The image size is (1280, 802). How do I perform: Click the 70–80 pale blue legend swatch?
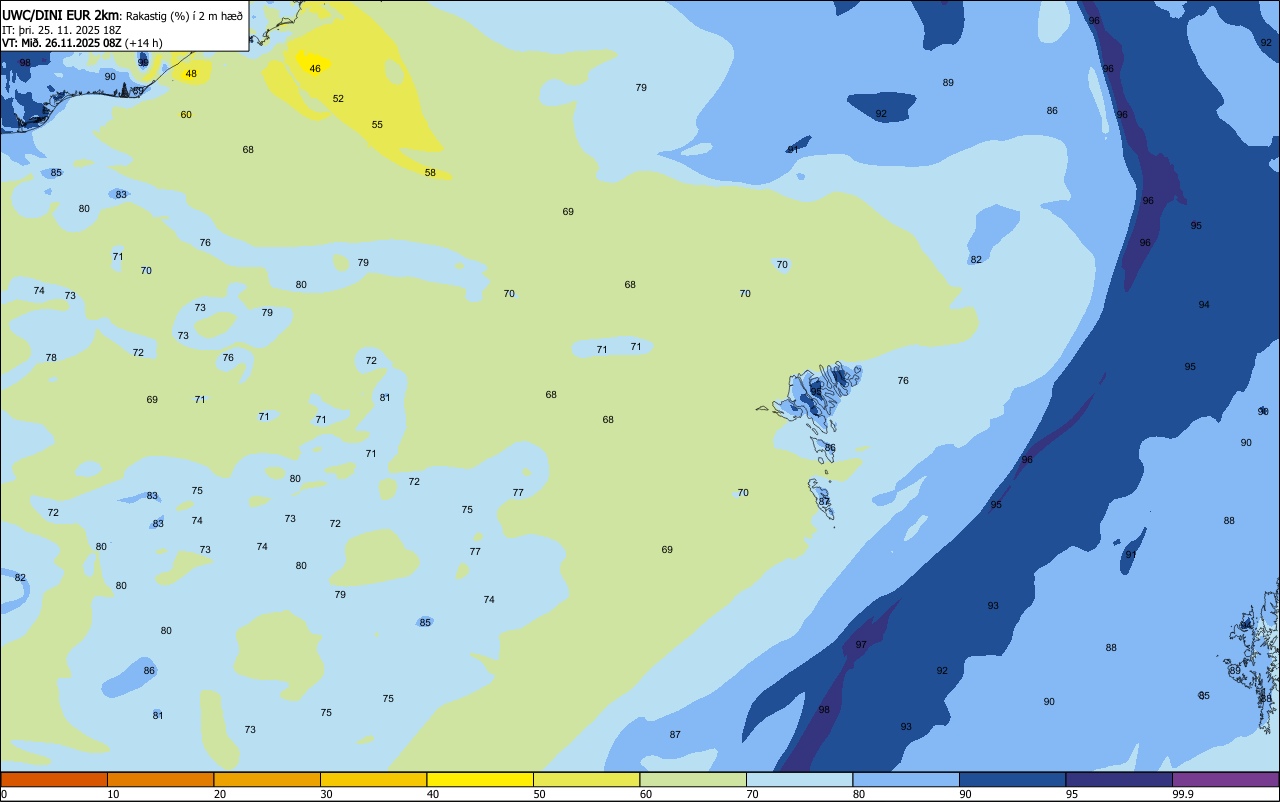[799, 779]
